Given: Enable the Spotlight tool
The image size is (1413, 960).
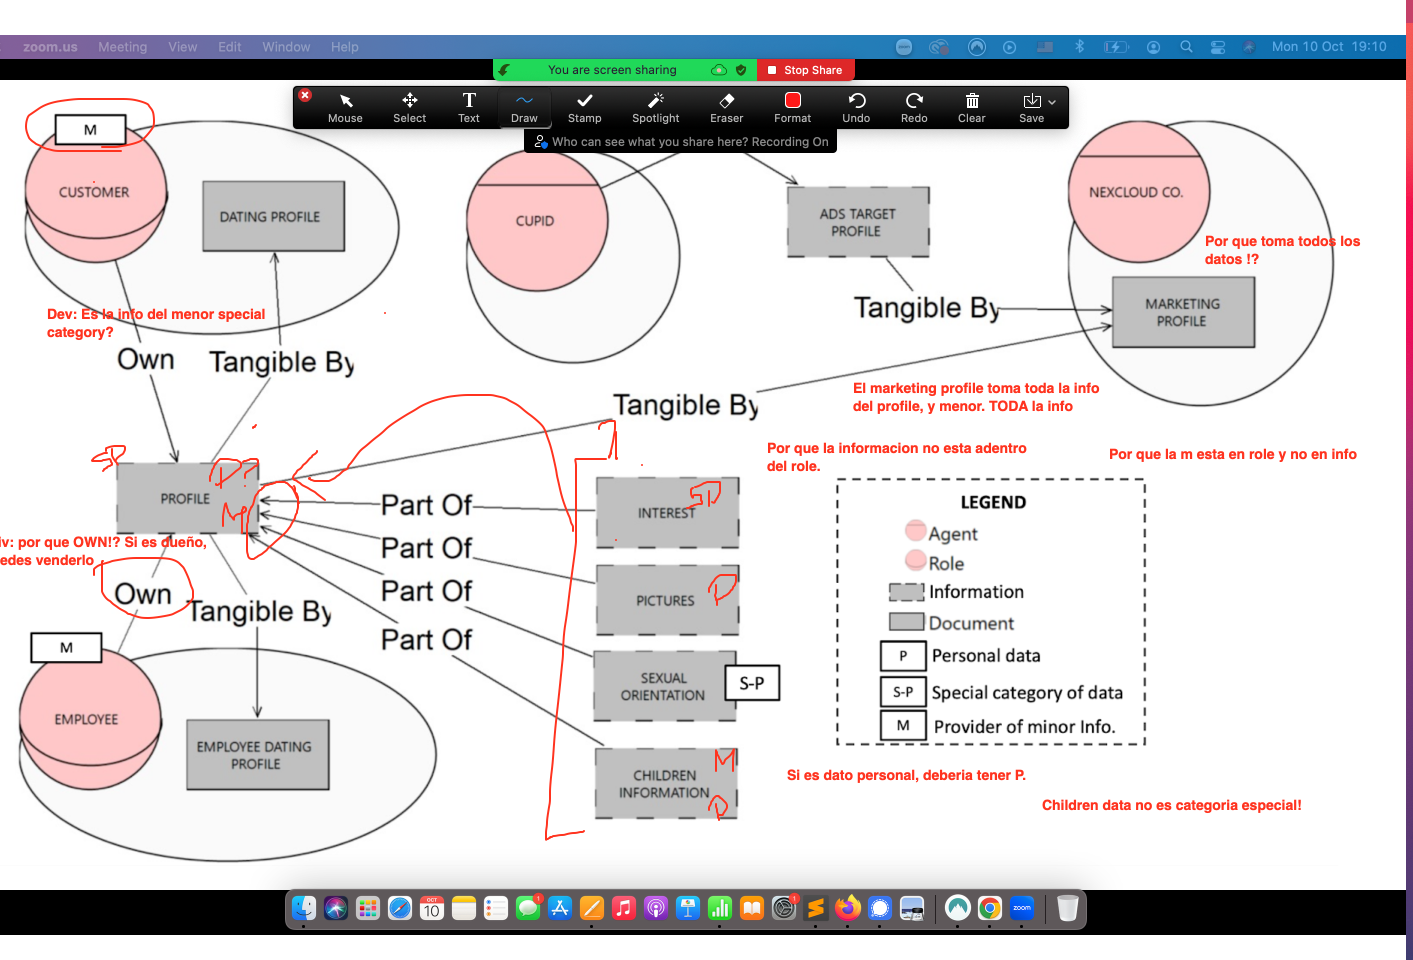Looking at the screenshot, I should coord(655,107).
